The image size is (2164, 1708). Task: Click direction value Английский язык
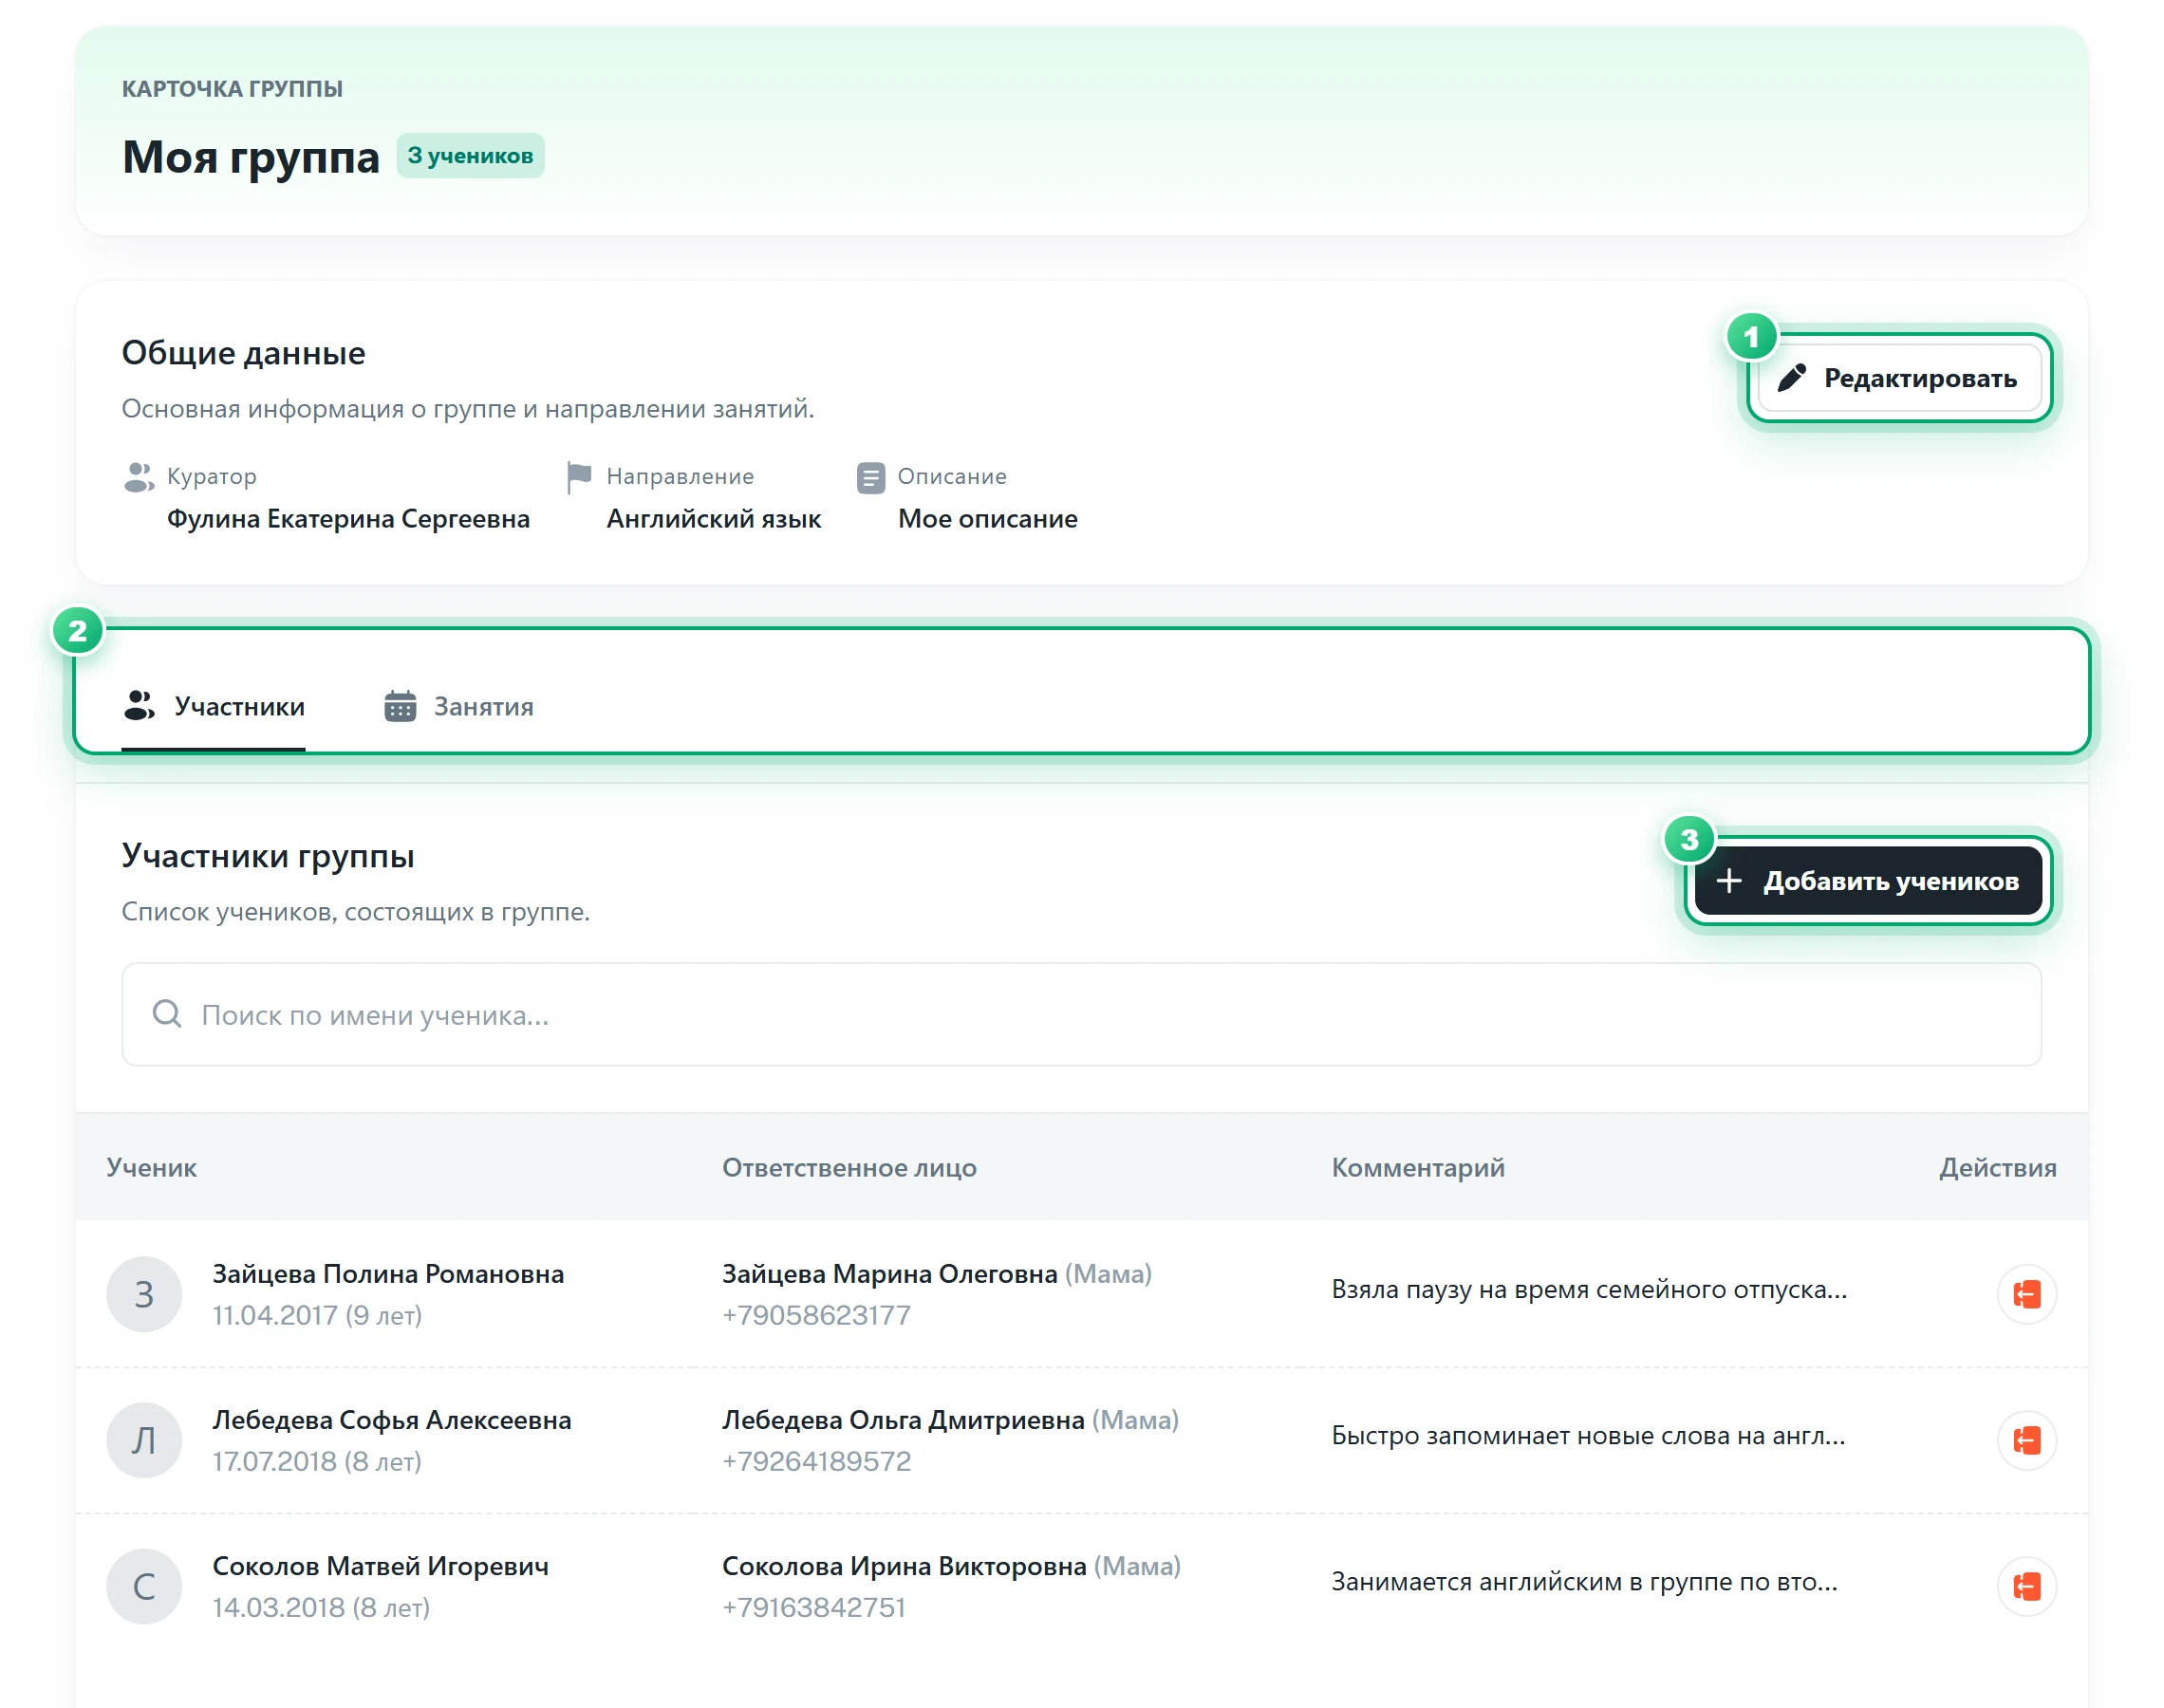[x=713, y=518]
